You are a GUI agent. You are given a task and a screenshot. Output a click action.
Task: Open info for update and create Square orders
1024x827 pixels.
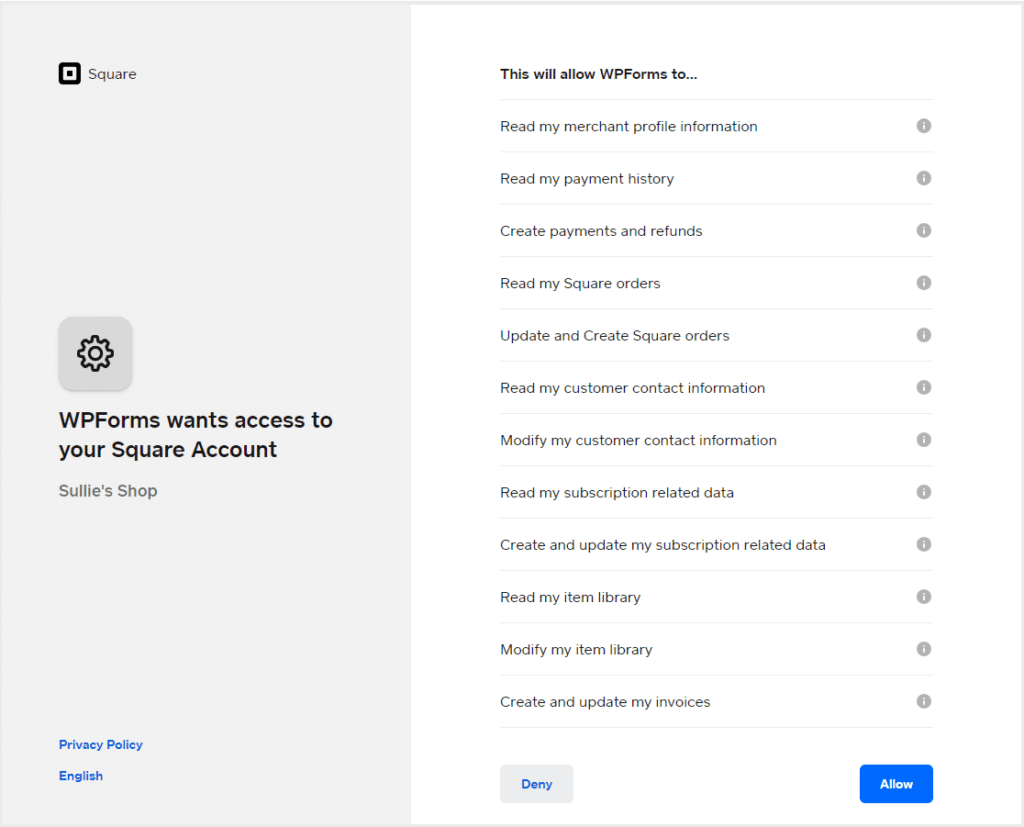point(923,335)
